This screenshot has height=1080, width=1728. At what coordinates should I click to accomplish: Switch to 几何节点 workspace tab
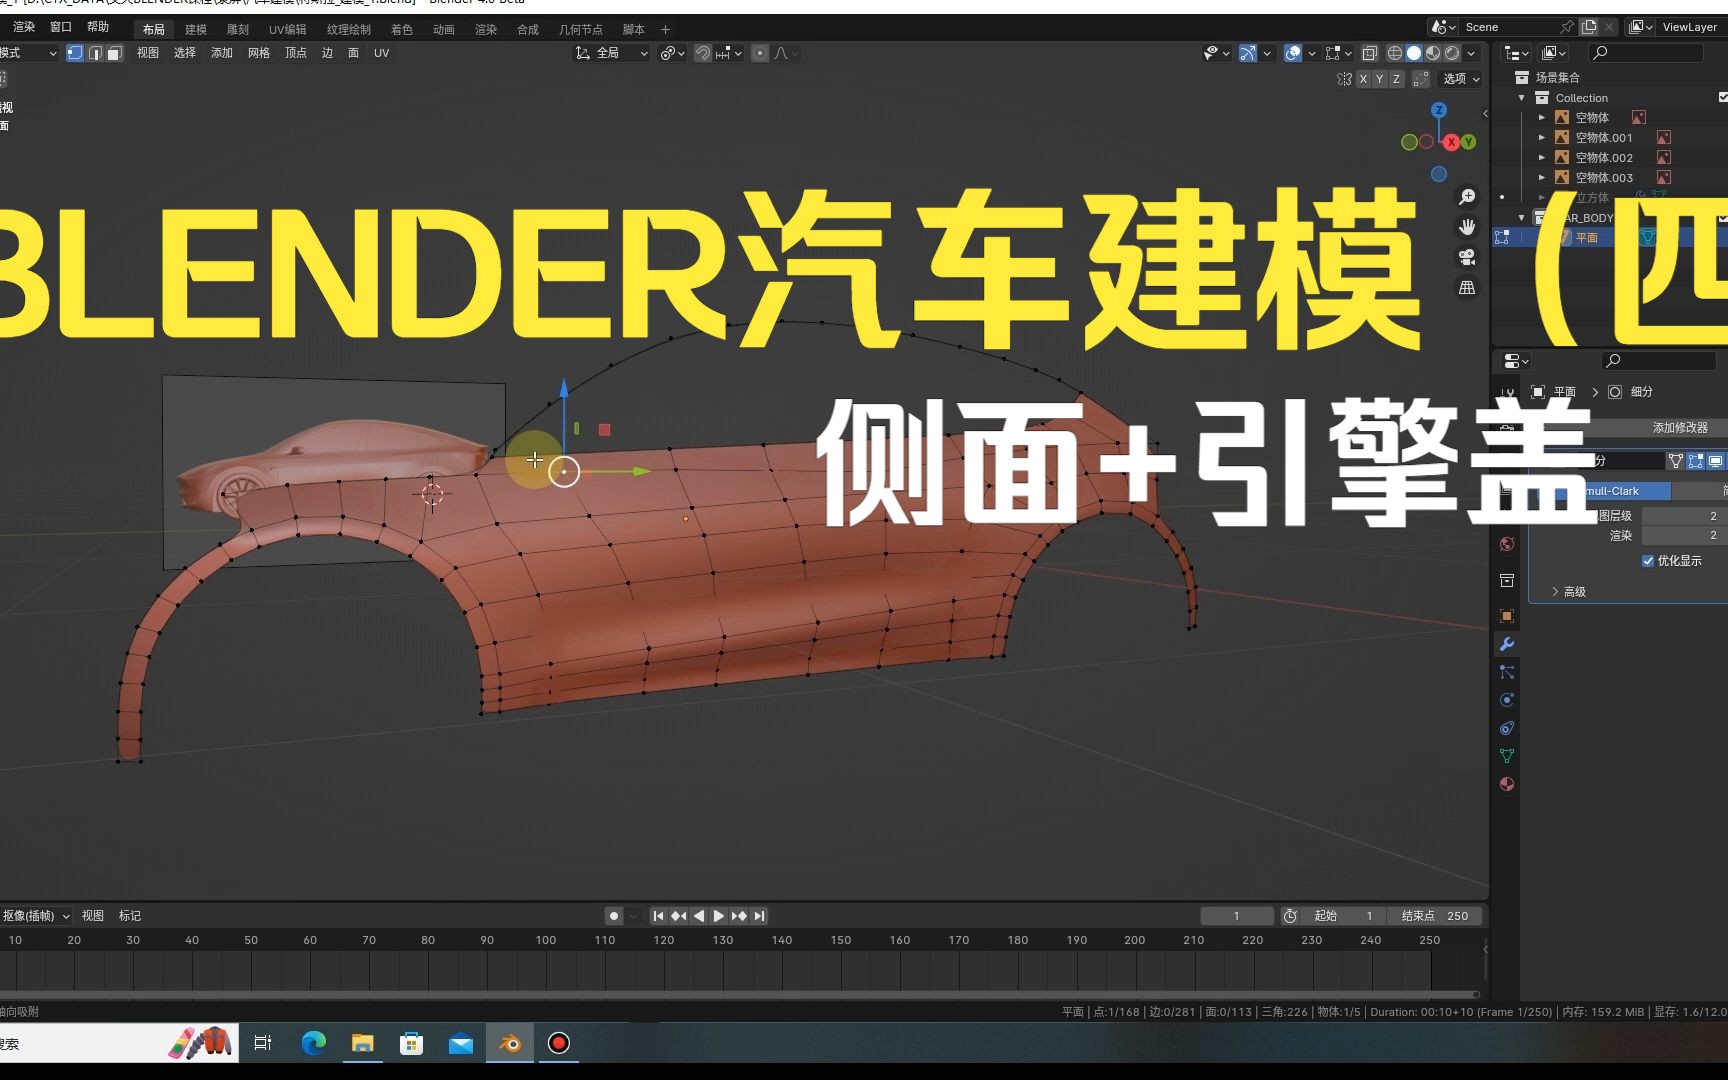coord(581,30)
